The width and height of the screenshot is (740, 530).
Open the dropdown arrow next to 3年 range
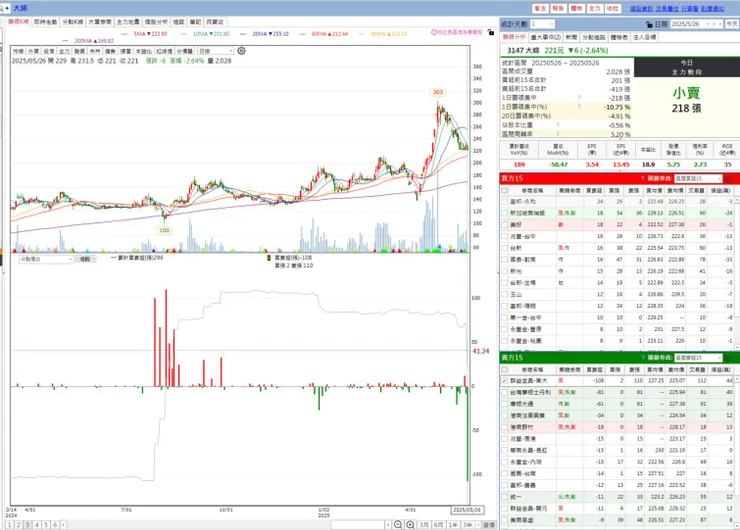[478, 525]
